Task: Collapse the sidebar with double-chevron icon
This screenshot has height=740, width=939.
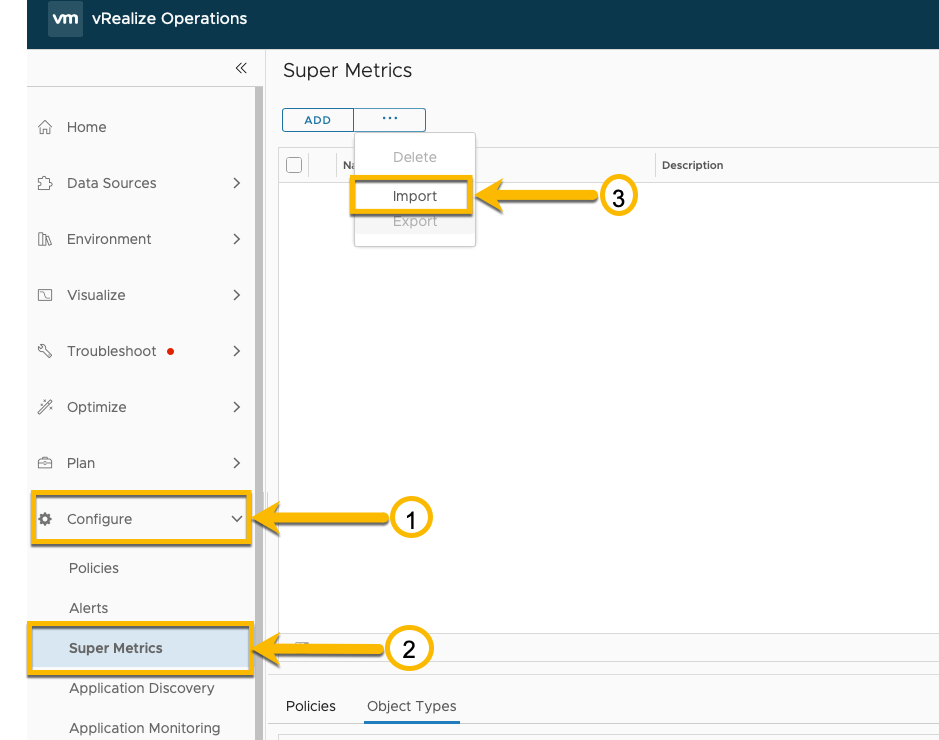Action: 241,68
